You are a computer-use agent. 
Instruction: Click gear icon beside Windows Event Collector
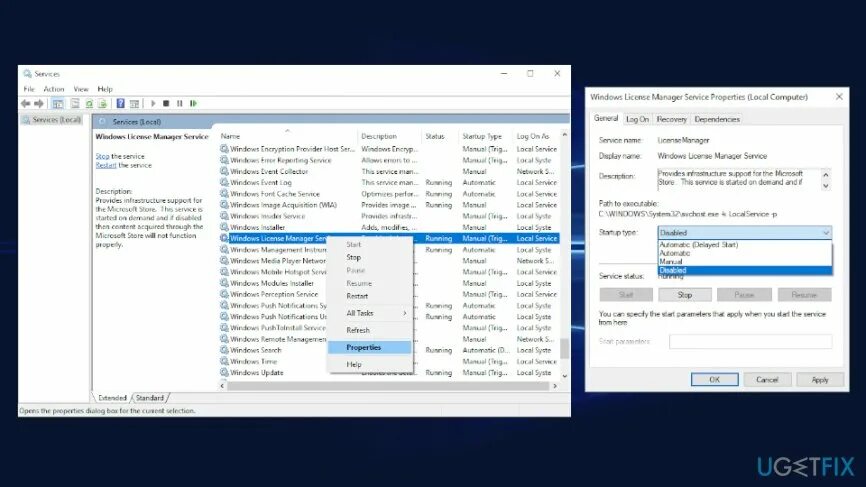pyautogui.click(x=224, y=171)
